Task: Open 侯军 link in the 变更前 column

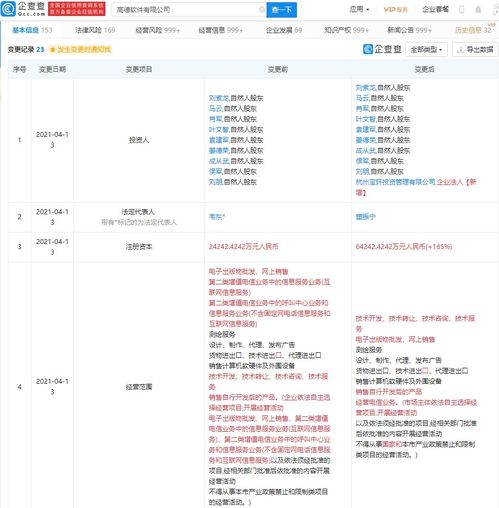Action: click(x=215, y=171)
